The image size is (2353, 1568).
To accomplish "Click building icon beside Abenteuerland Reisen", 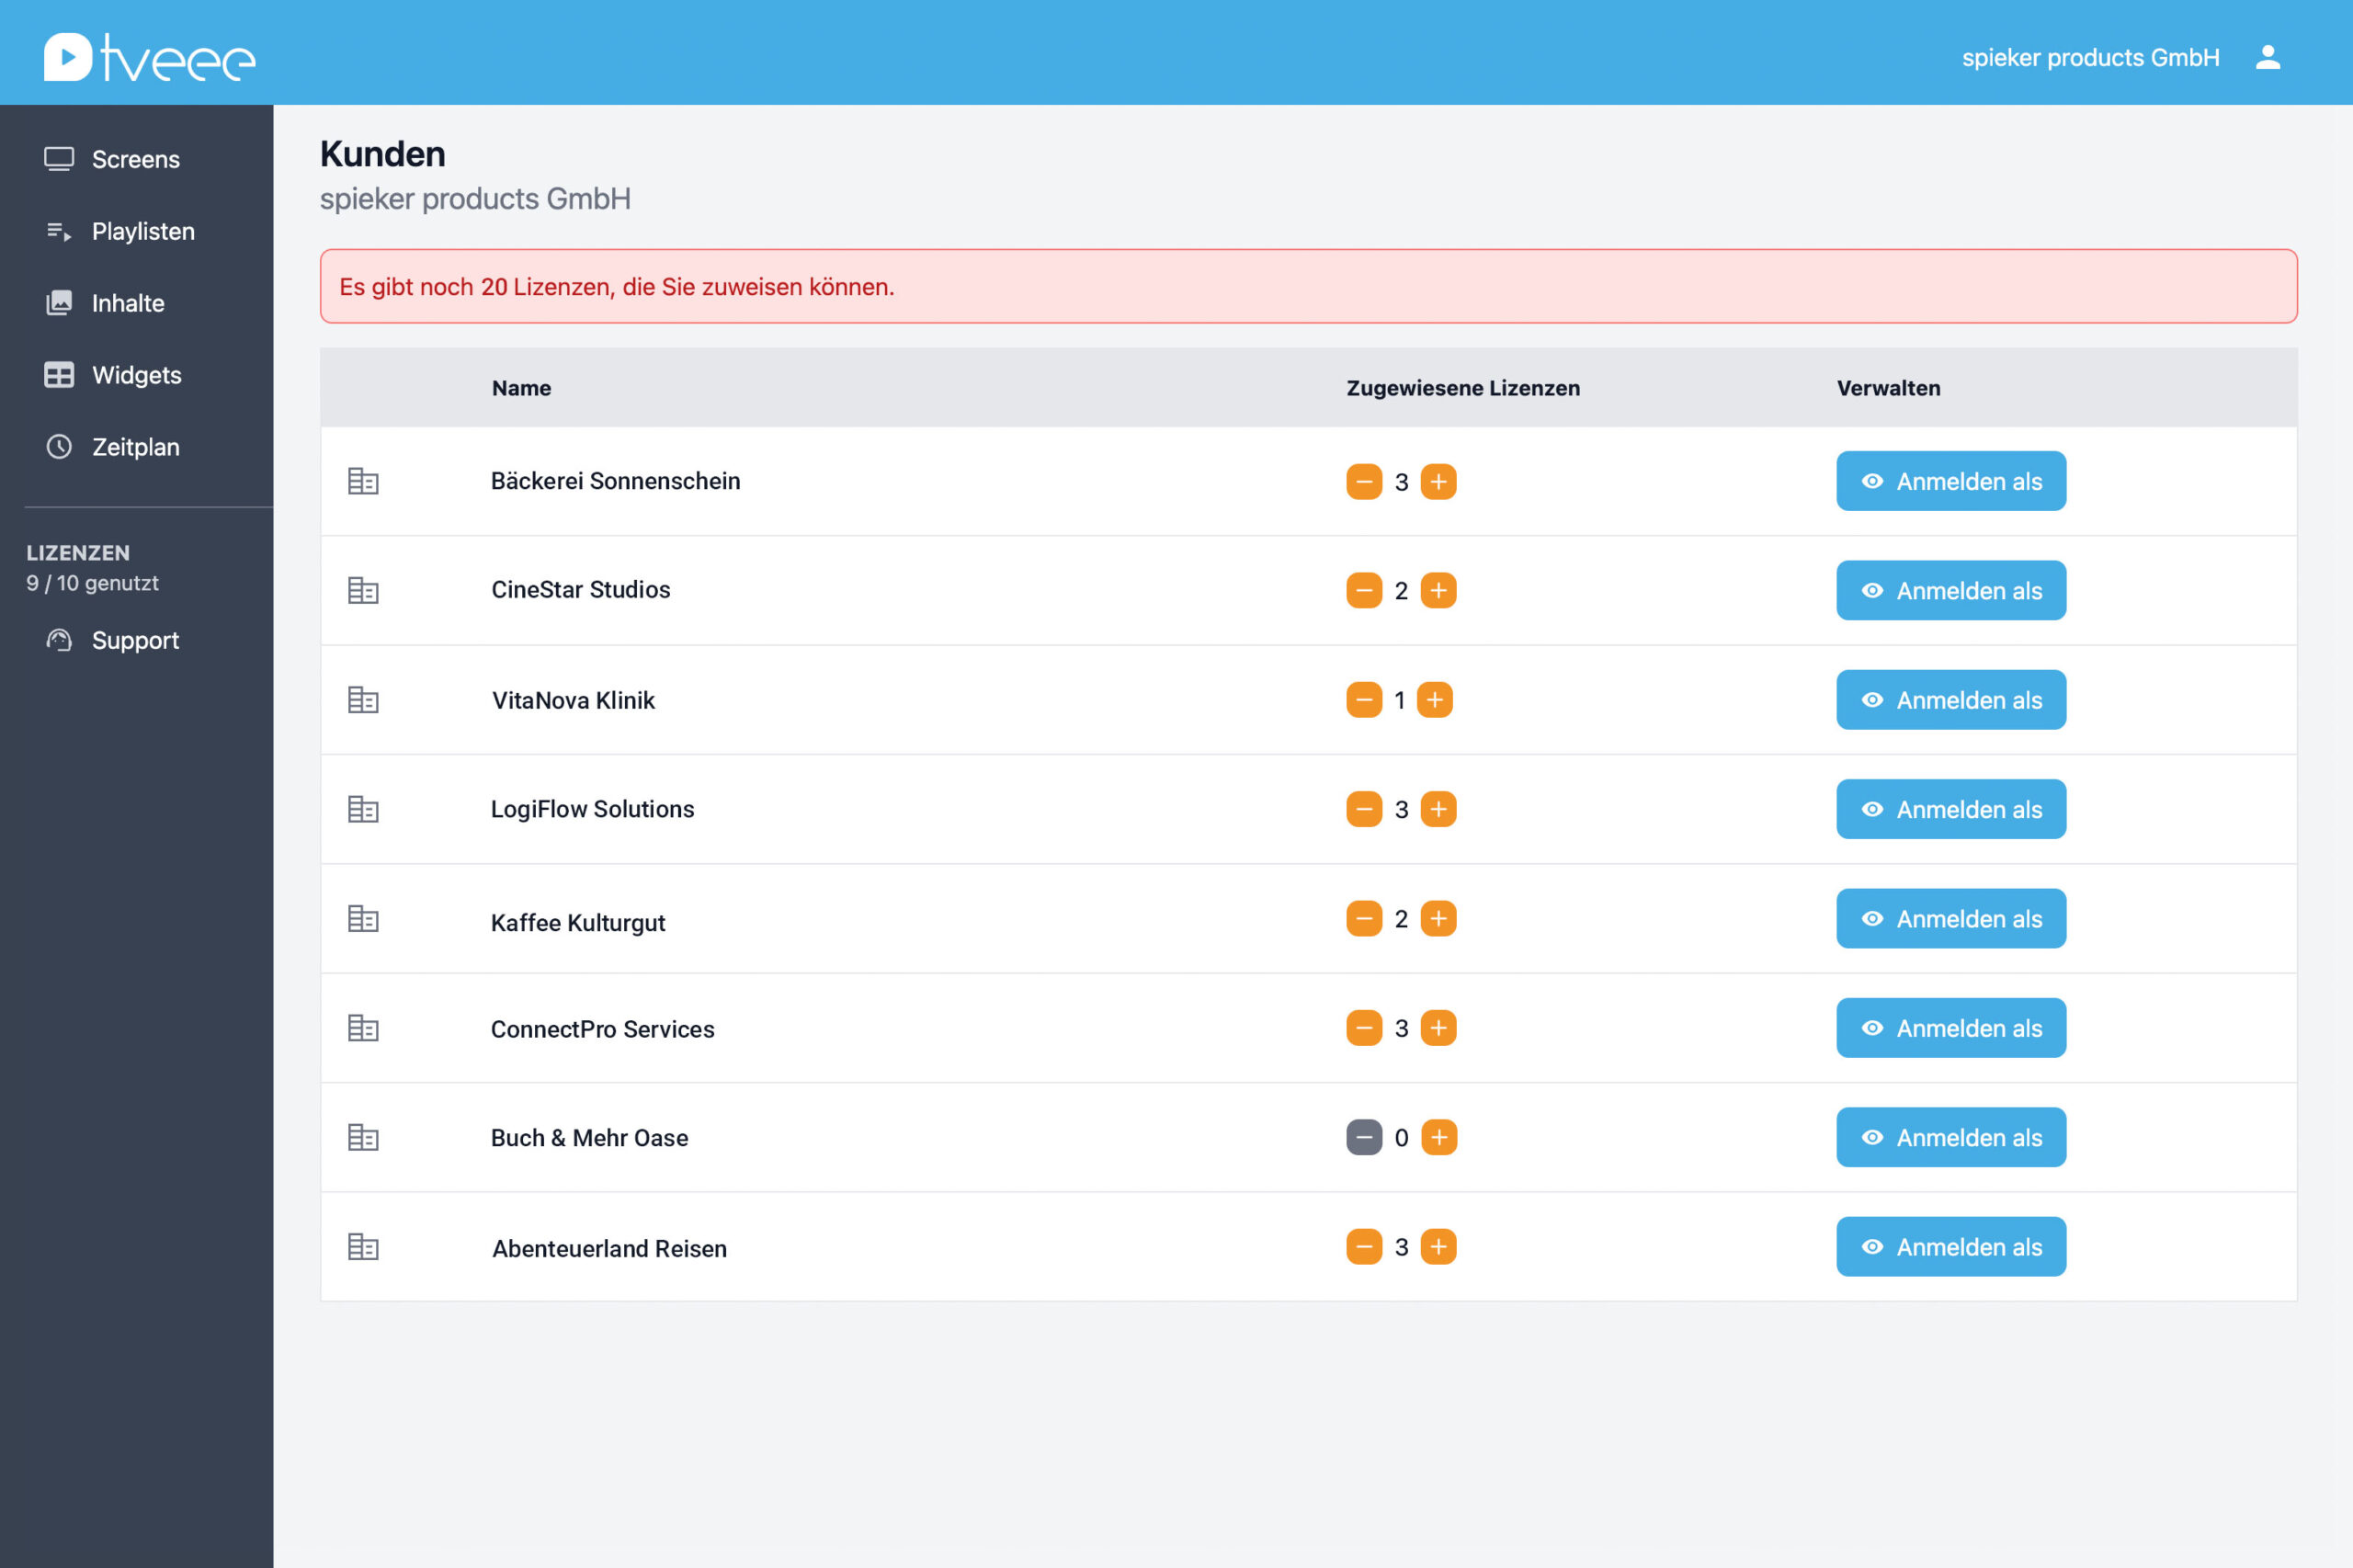I will click(363, 1247).
